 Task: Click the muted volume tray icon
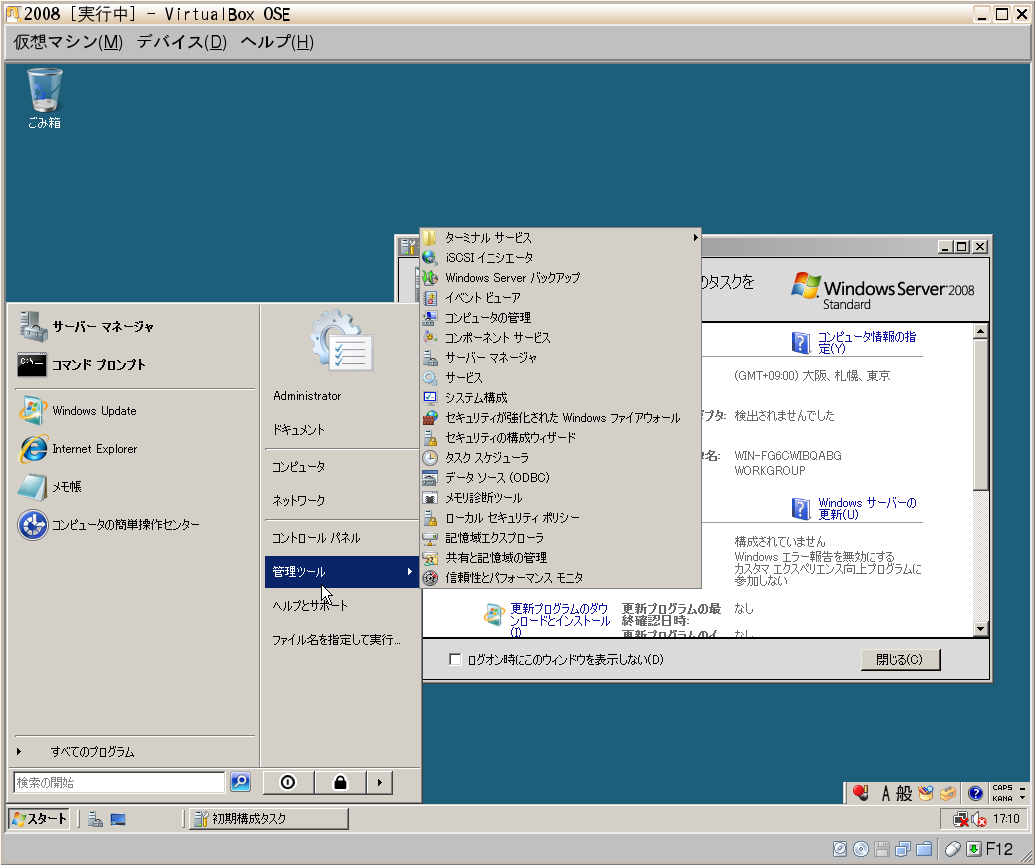click(979, 819)
